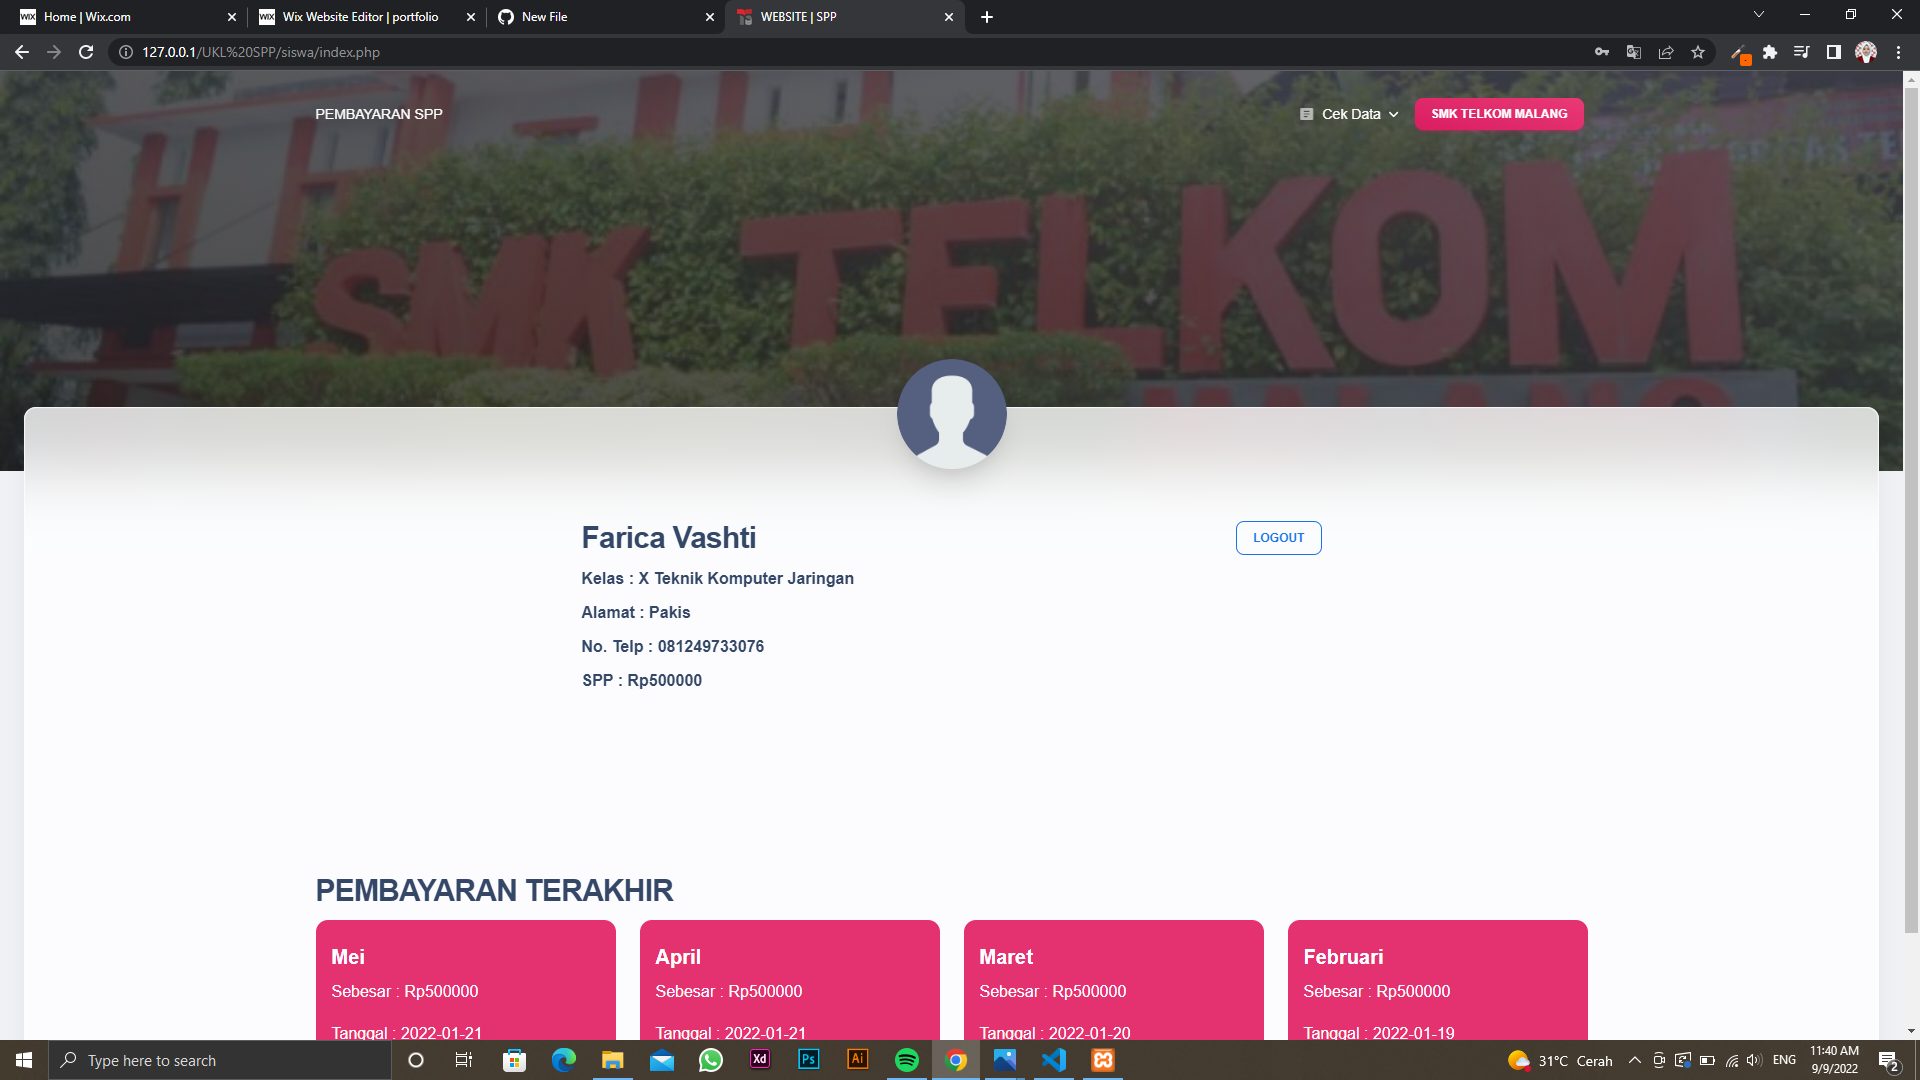
Task: Bookmark this page using the star icon
Action: (1698, 52)
